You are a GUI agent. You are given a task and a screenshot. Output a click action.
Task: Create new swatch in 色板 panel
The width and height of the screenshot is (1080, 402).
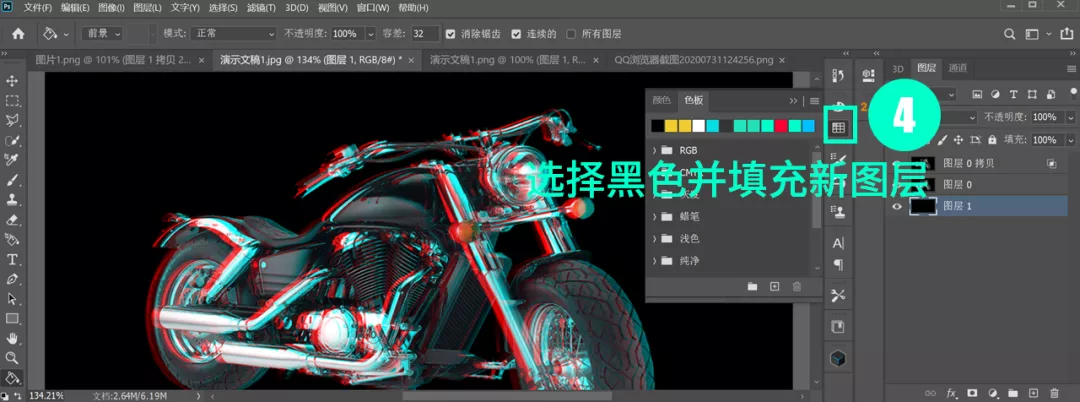pyautogui.click(x=774, y=286)
